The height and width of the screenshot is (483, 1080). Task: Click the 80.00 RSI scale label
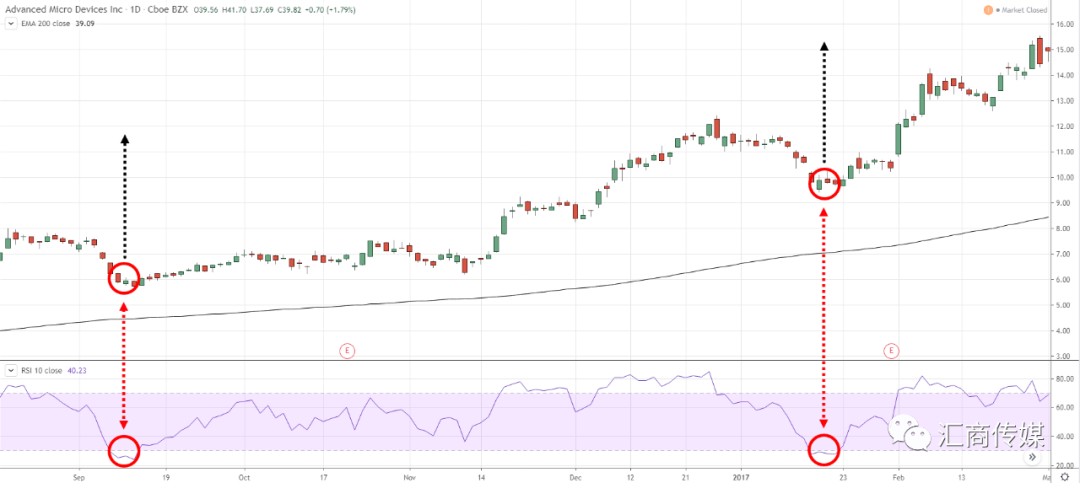pyautogui.click(x=1063, y=378)
